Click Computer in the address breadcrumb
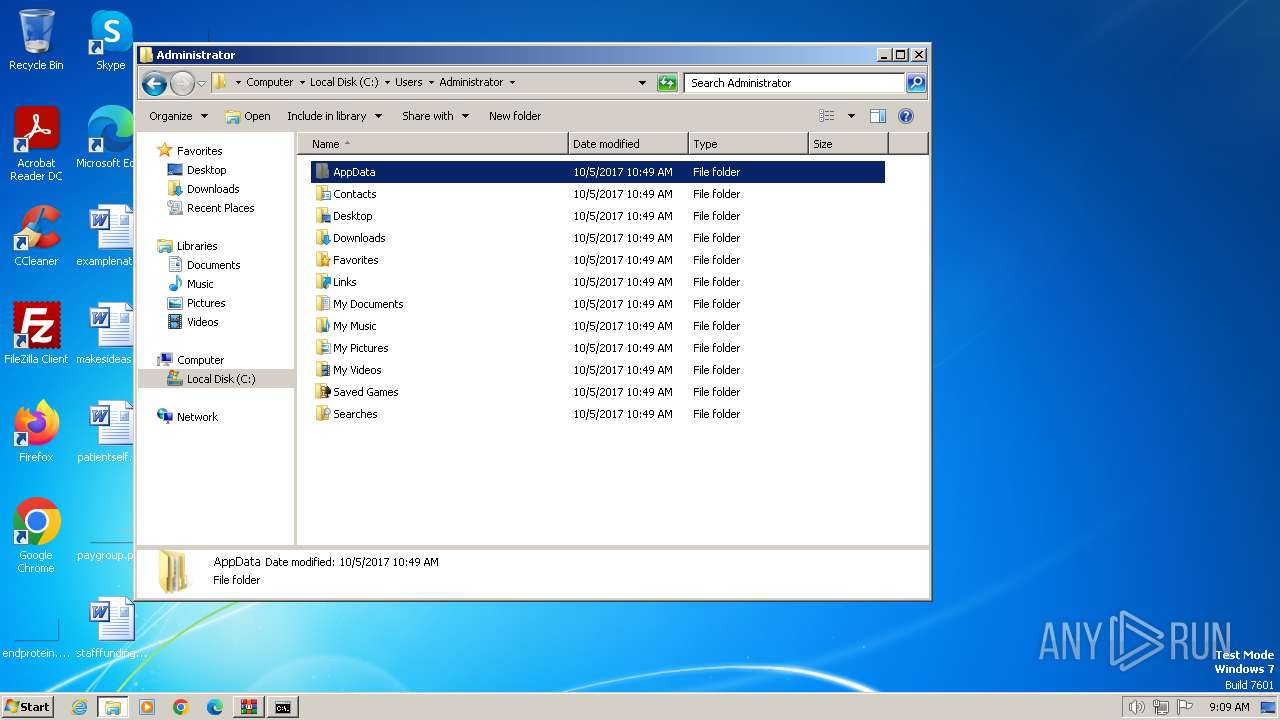This screenshot has width=1280, height=720. point(270,83)
